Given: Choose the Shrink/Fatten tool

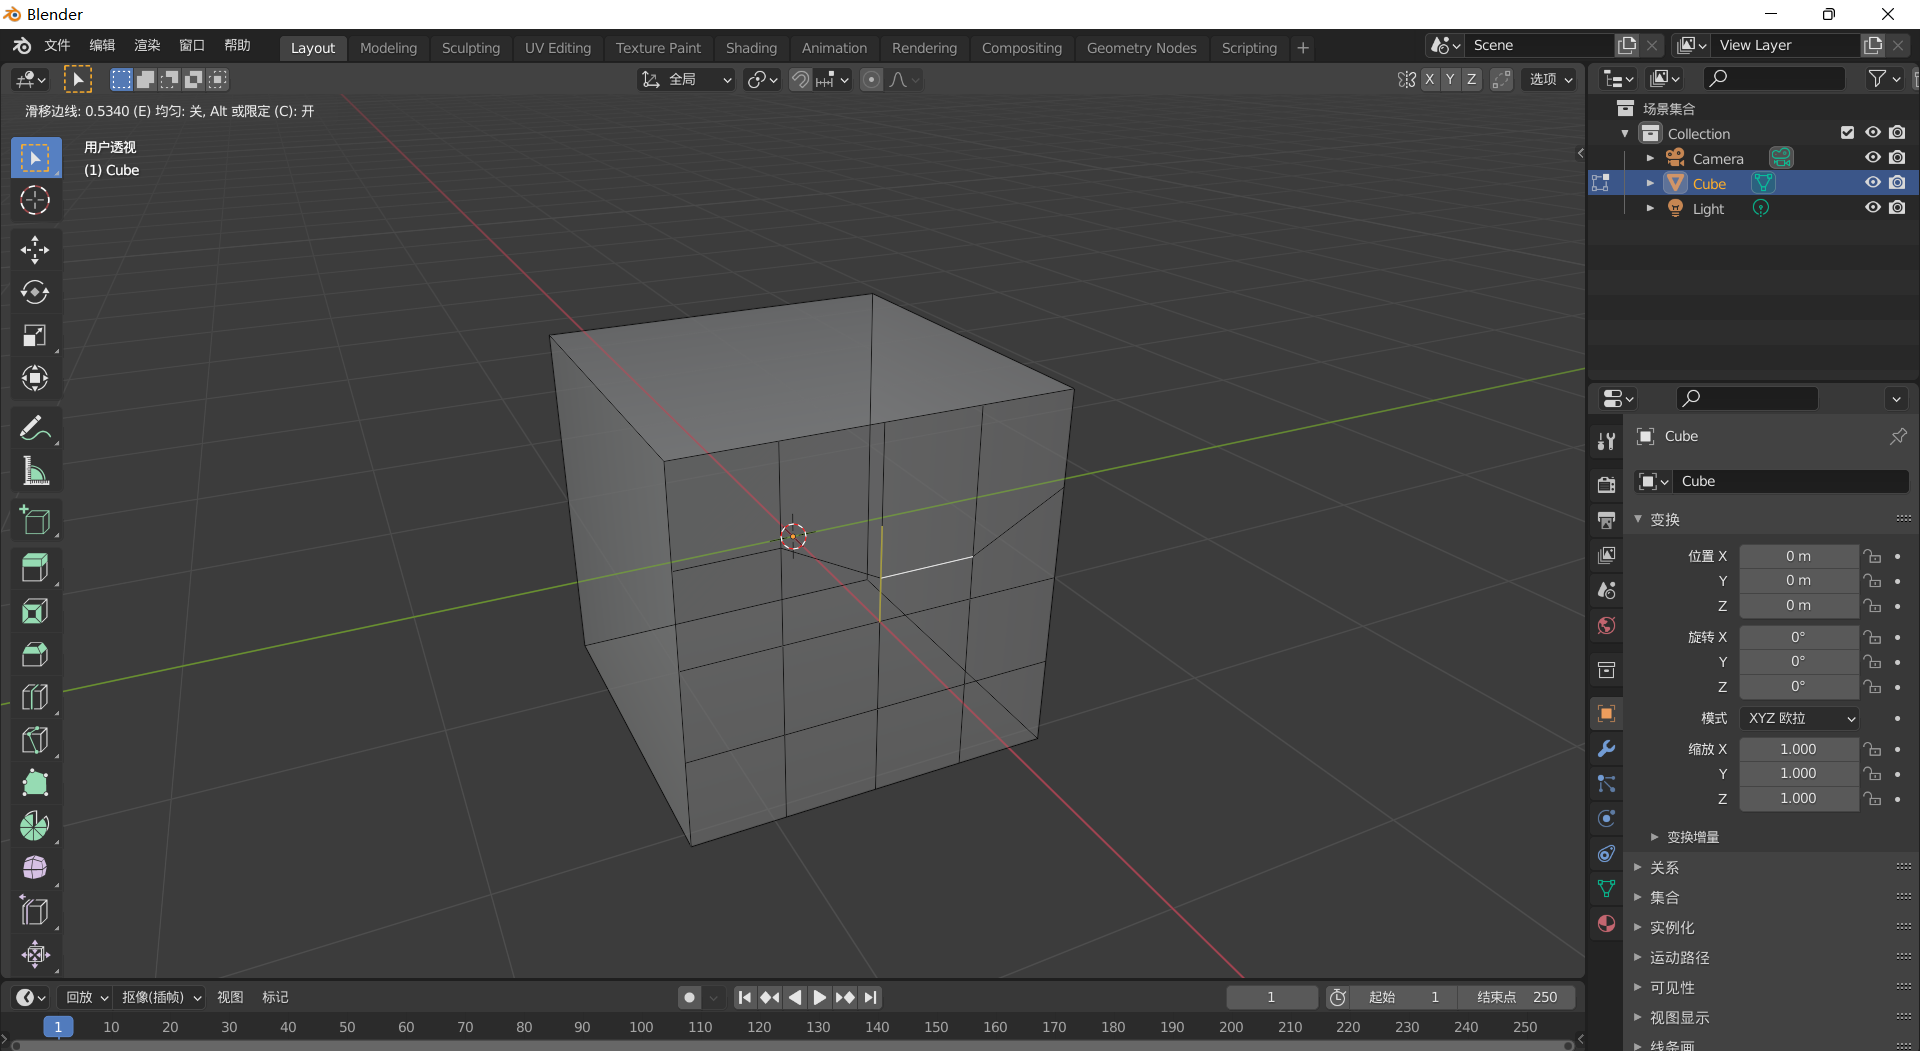Looking at the screenshot, I should pyautogui.click(x=35, y=954).
